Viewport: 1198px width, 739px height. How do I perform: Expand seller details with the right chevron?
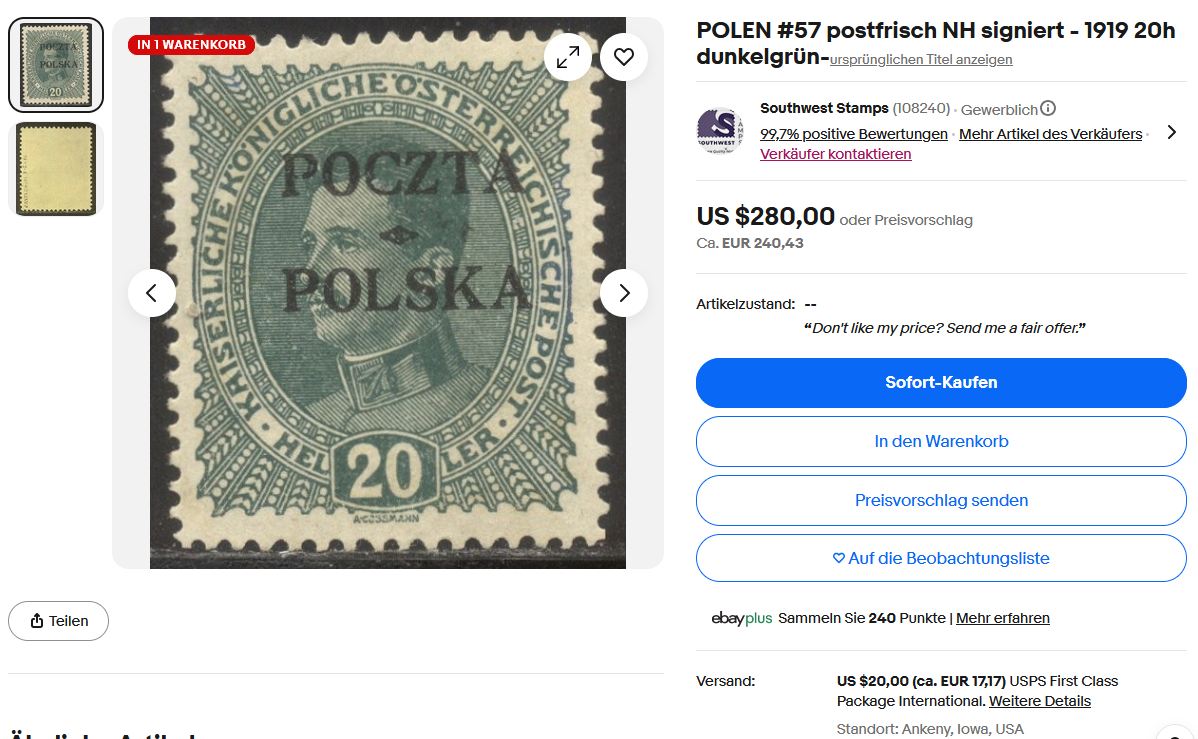(x=1172, y=132)
